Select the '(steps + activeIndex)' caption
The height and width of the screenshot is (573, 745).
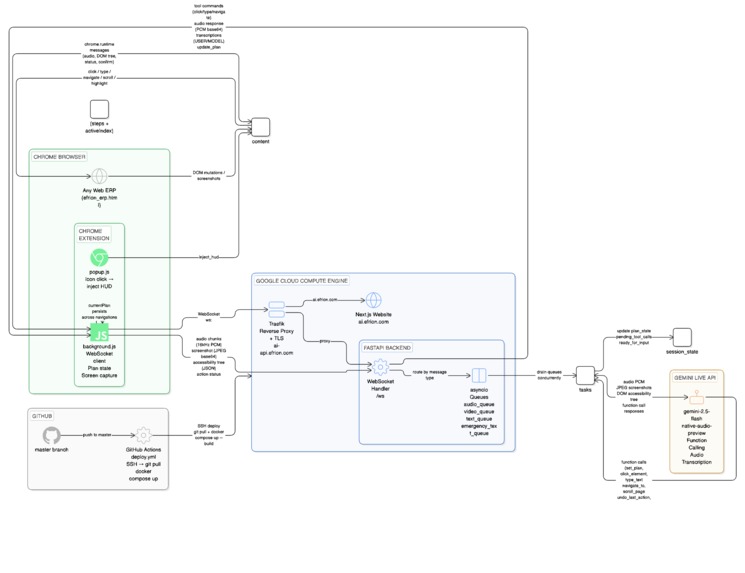pos(99,127)
